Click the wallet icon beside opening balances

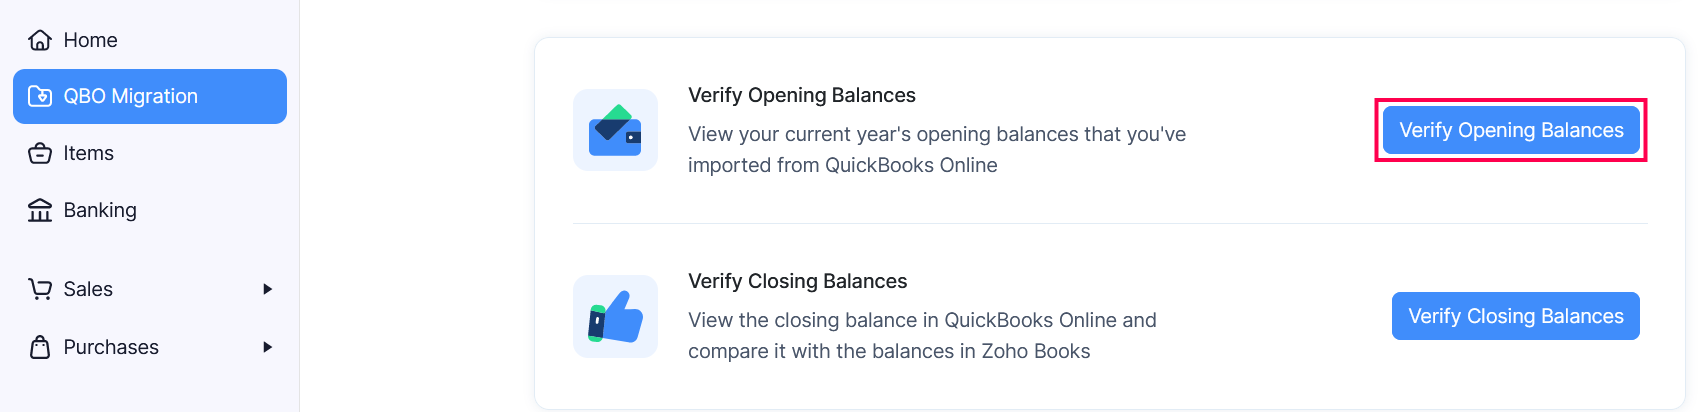[615, 130]
